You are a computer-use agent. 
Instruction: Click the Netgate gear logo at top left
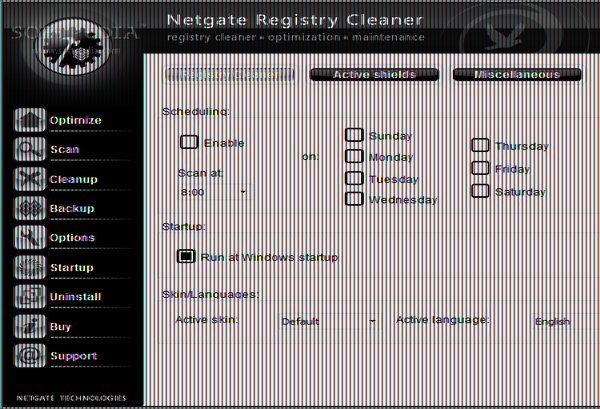(x=73, y=47)
